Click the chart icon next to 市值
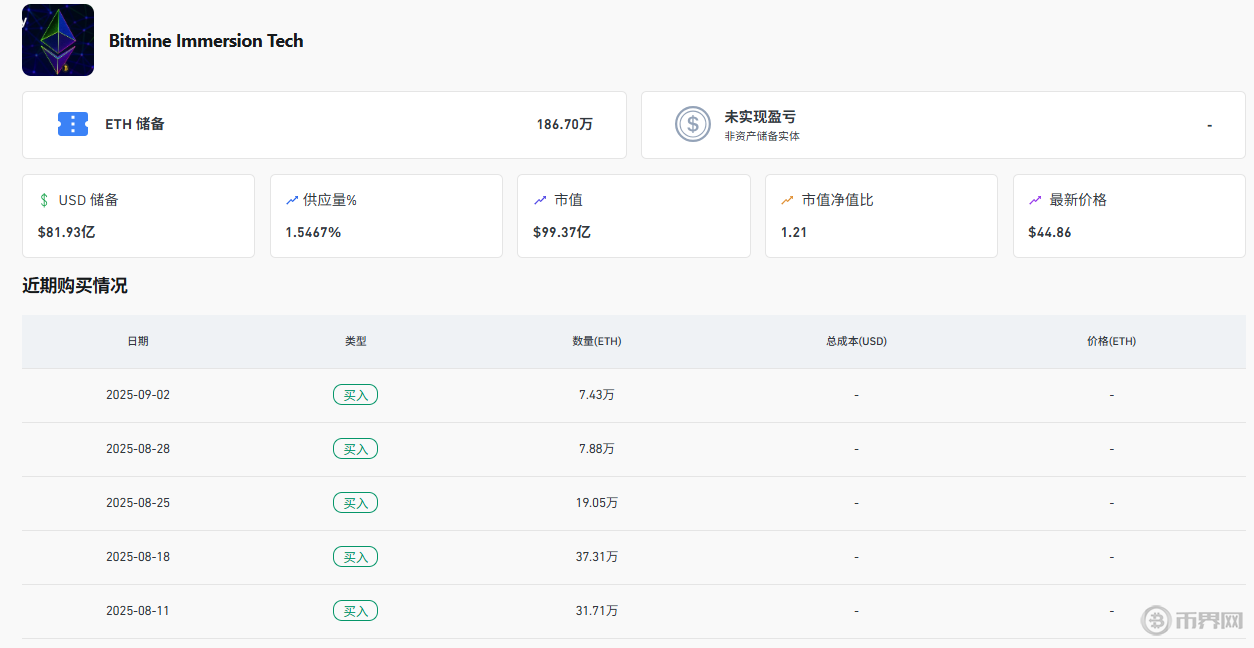Viewport: 1254px width, 648px height. tap(540, 200)
